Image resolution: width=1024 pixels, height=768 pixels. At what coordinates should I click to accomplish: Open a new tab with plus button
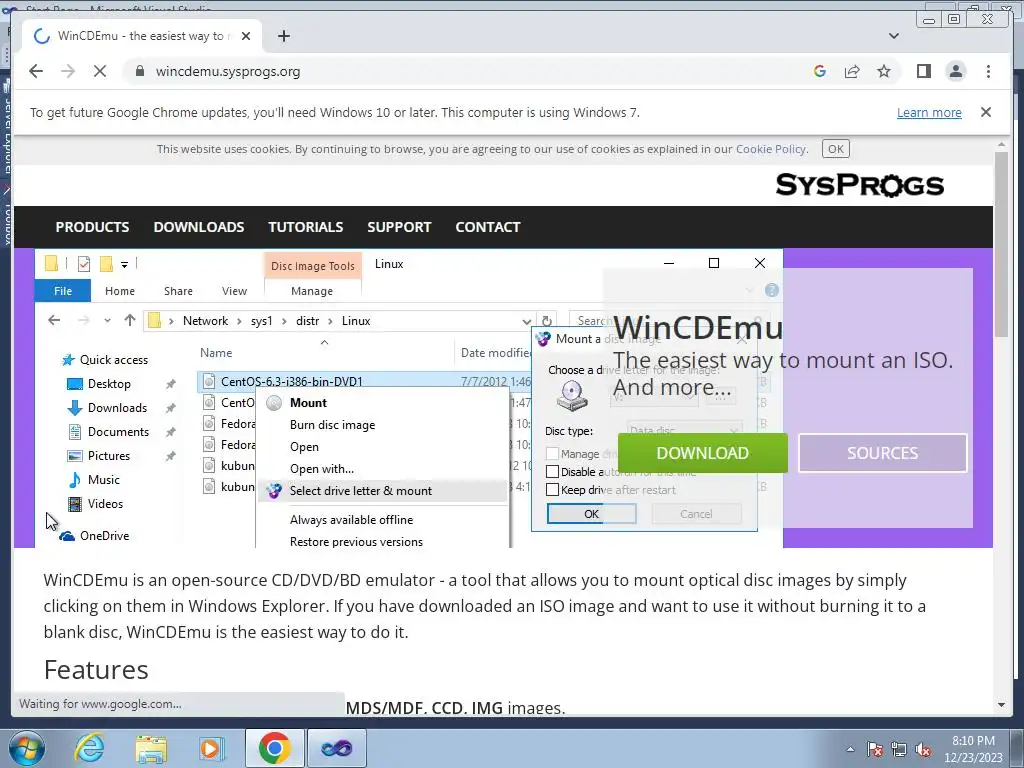point(283,36)
